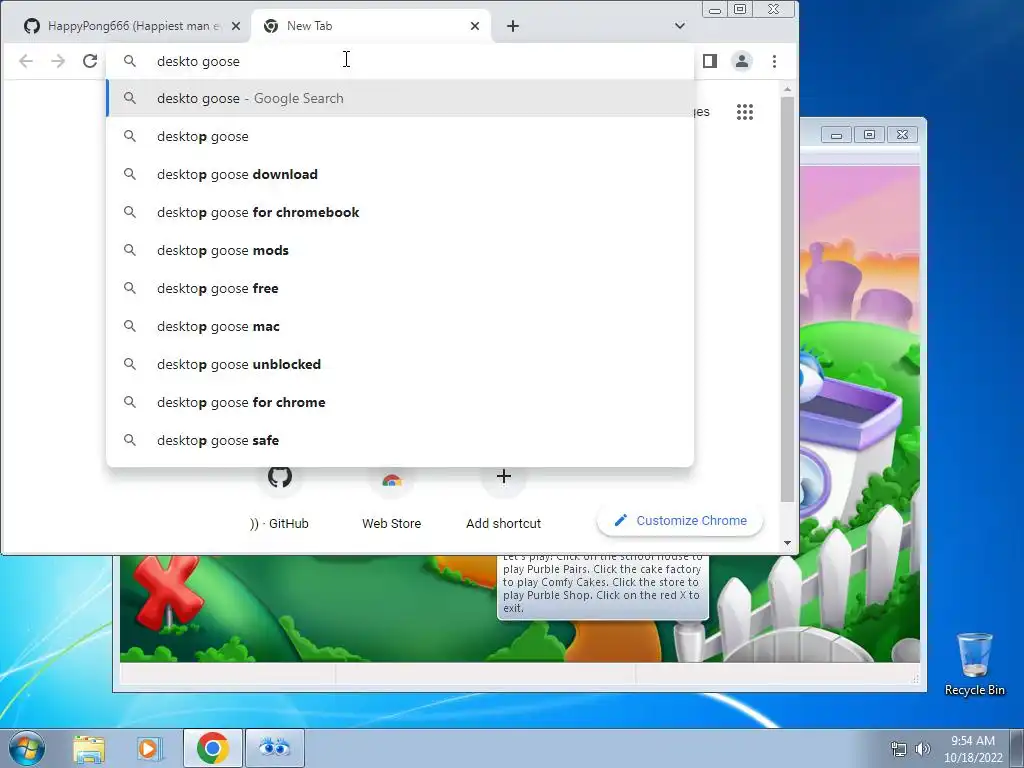Screen dimensions: 1024x768
Task: Open the Chrome side panel icon
Action: (710, 61)
